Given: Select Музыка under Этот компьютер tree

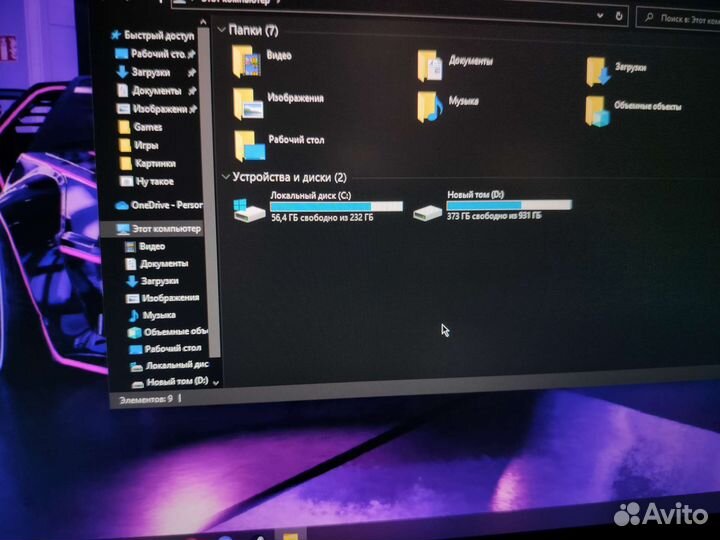Looking at the screenshot, I should tap(152, 315).
